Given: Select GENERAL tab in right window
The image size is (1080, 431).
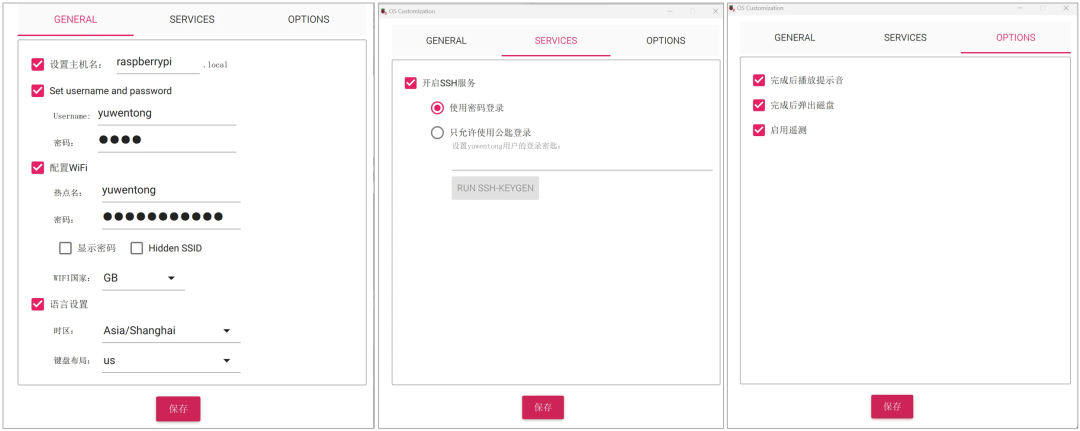Looking at the screenshot, I should pos(795,38).
